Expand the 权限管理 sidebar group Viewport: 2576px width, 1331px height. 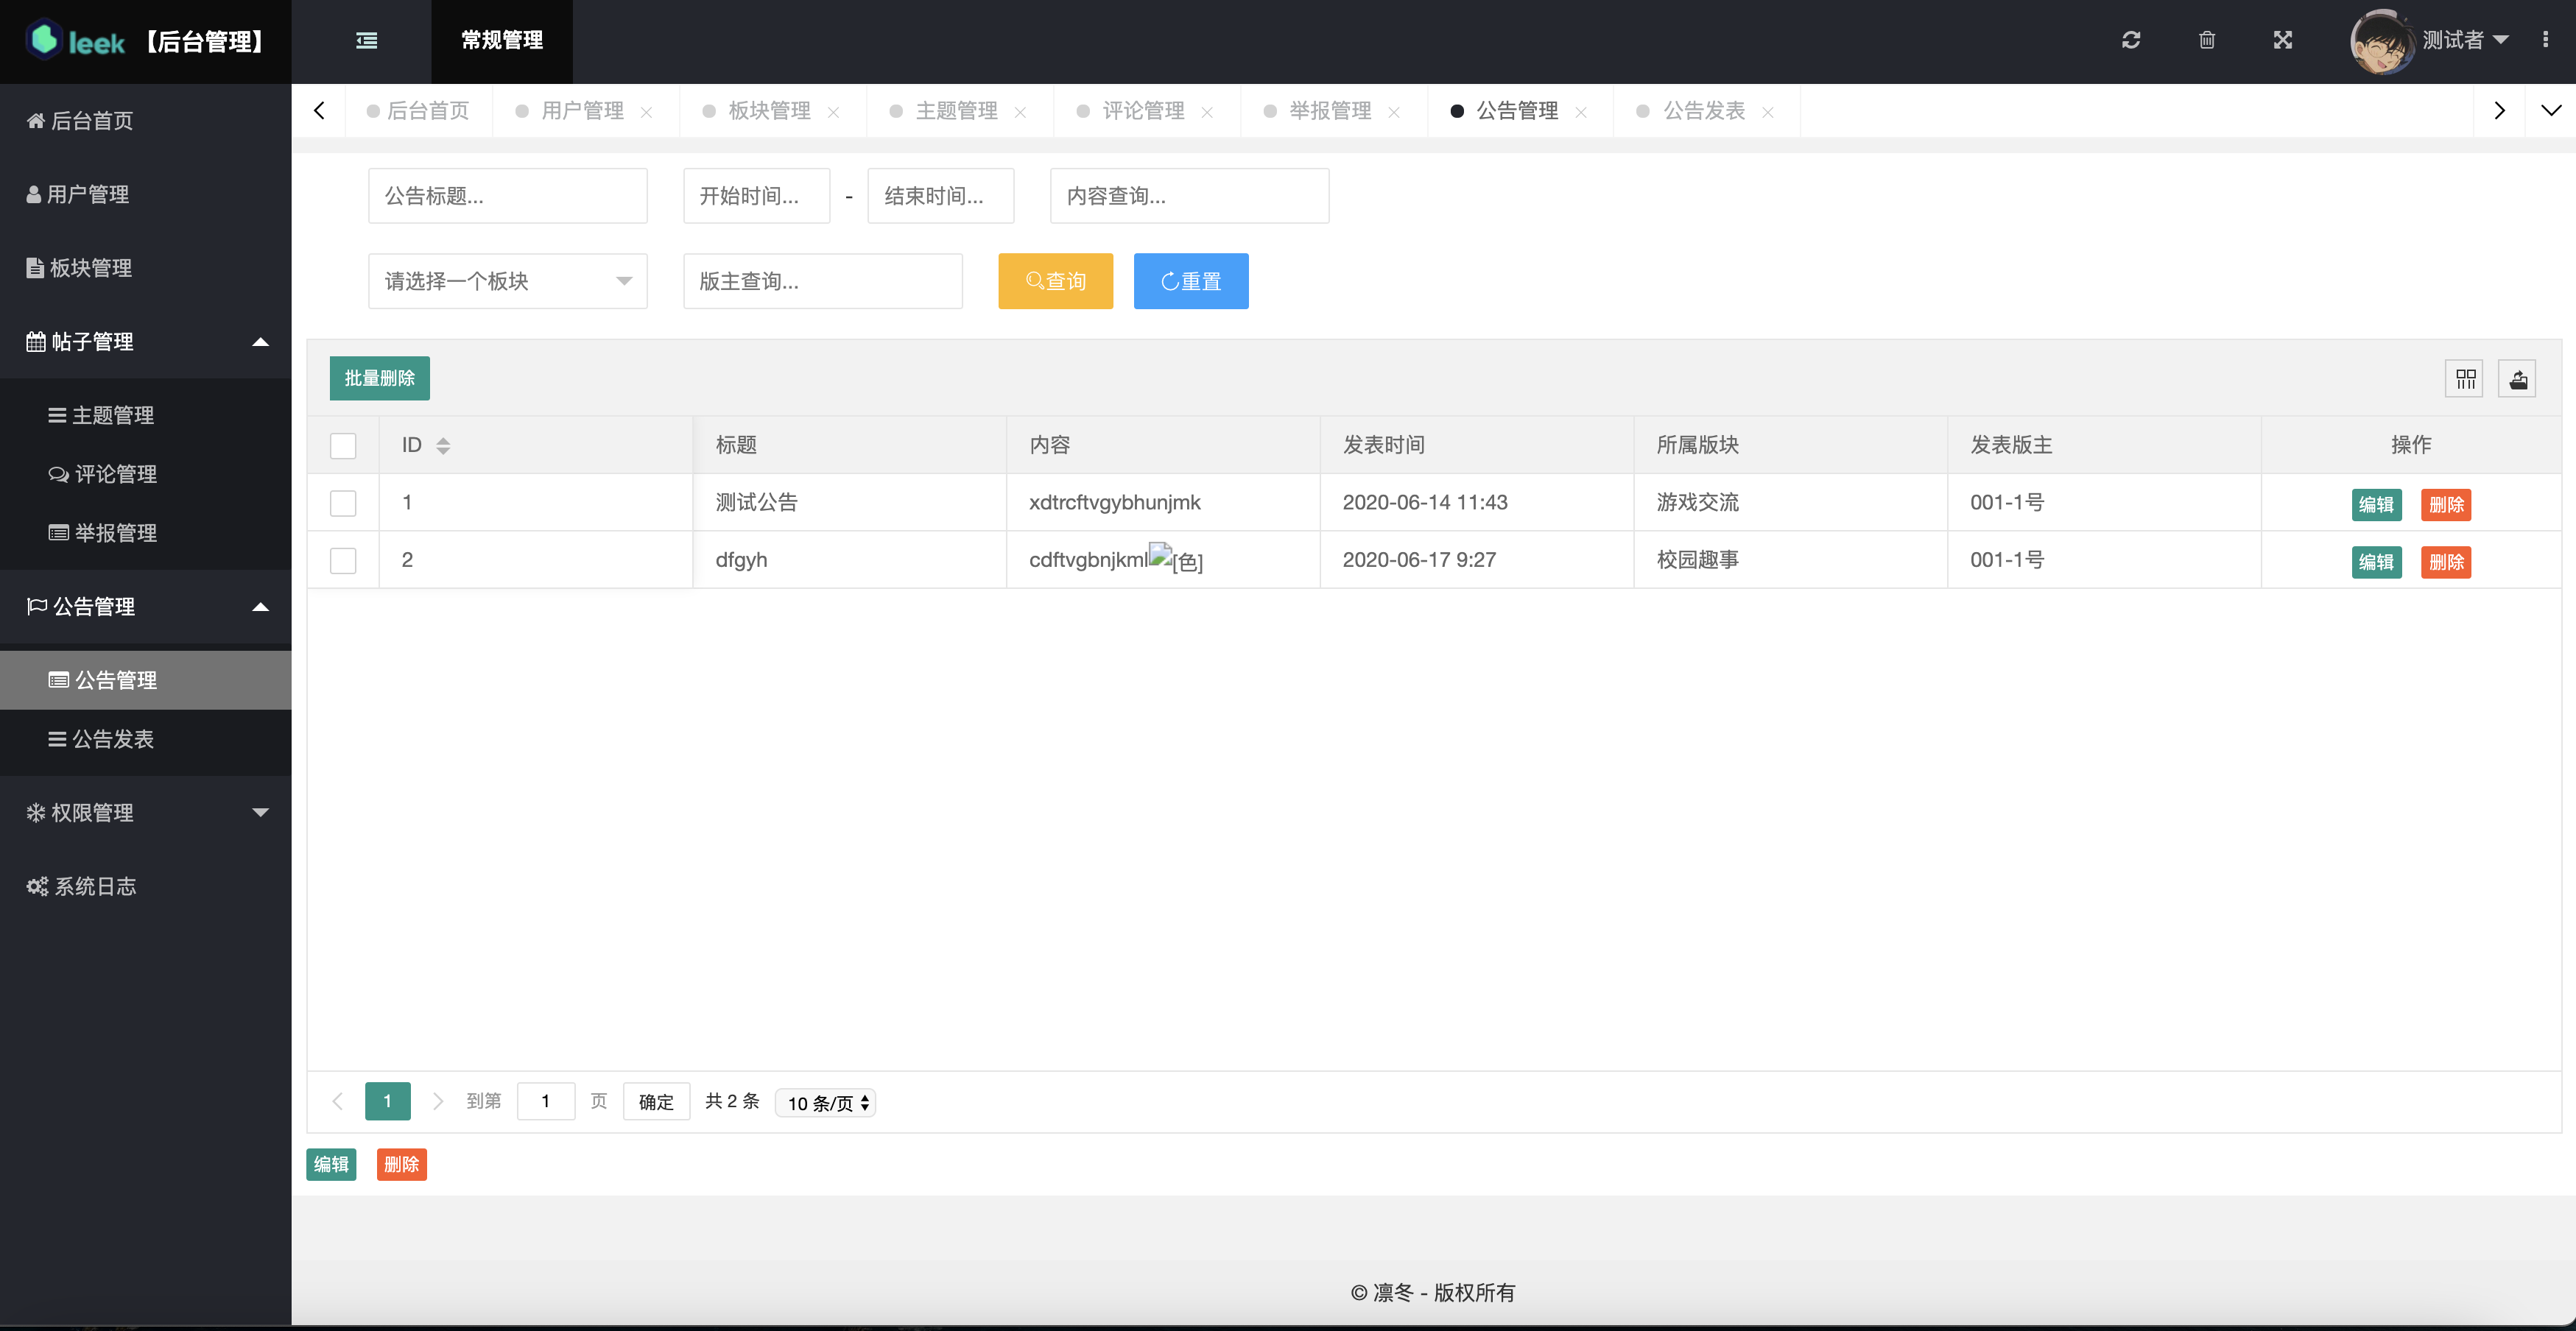[146, 813]
